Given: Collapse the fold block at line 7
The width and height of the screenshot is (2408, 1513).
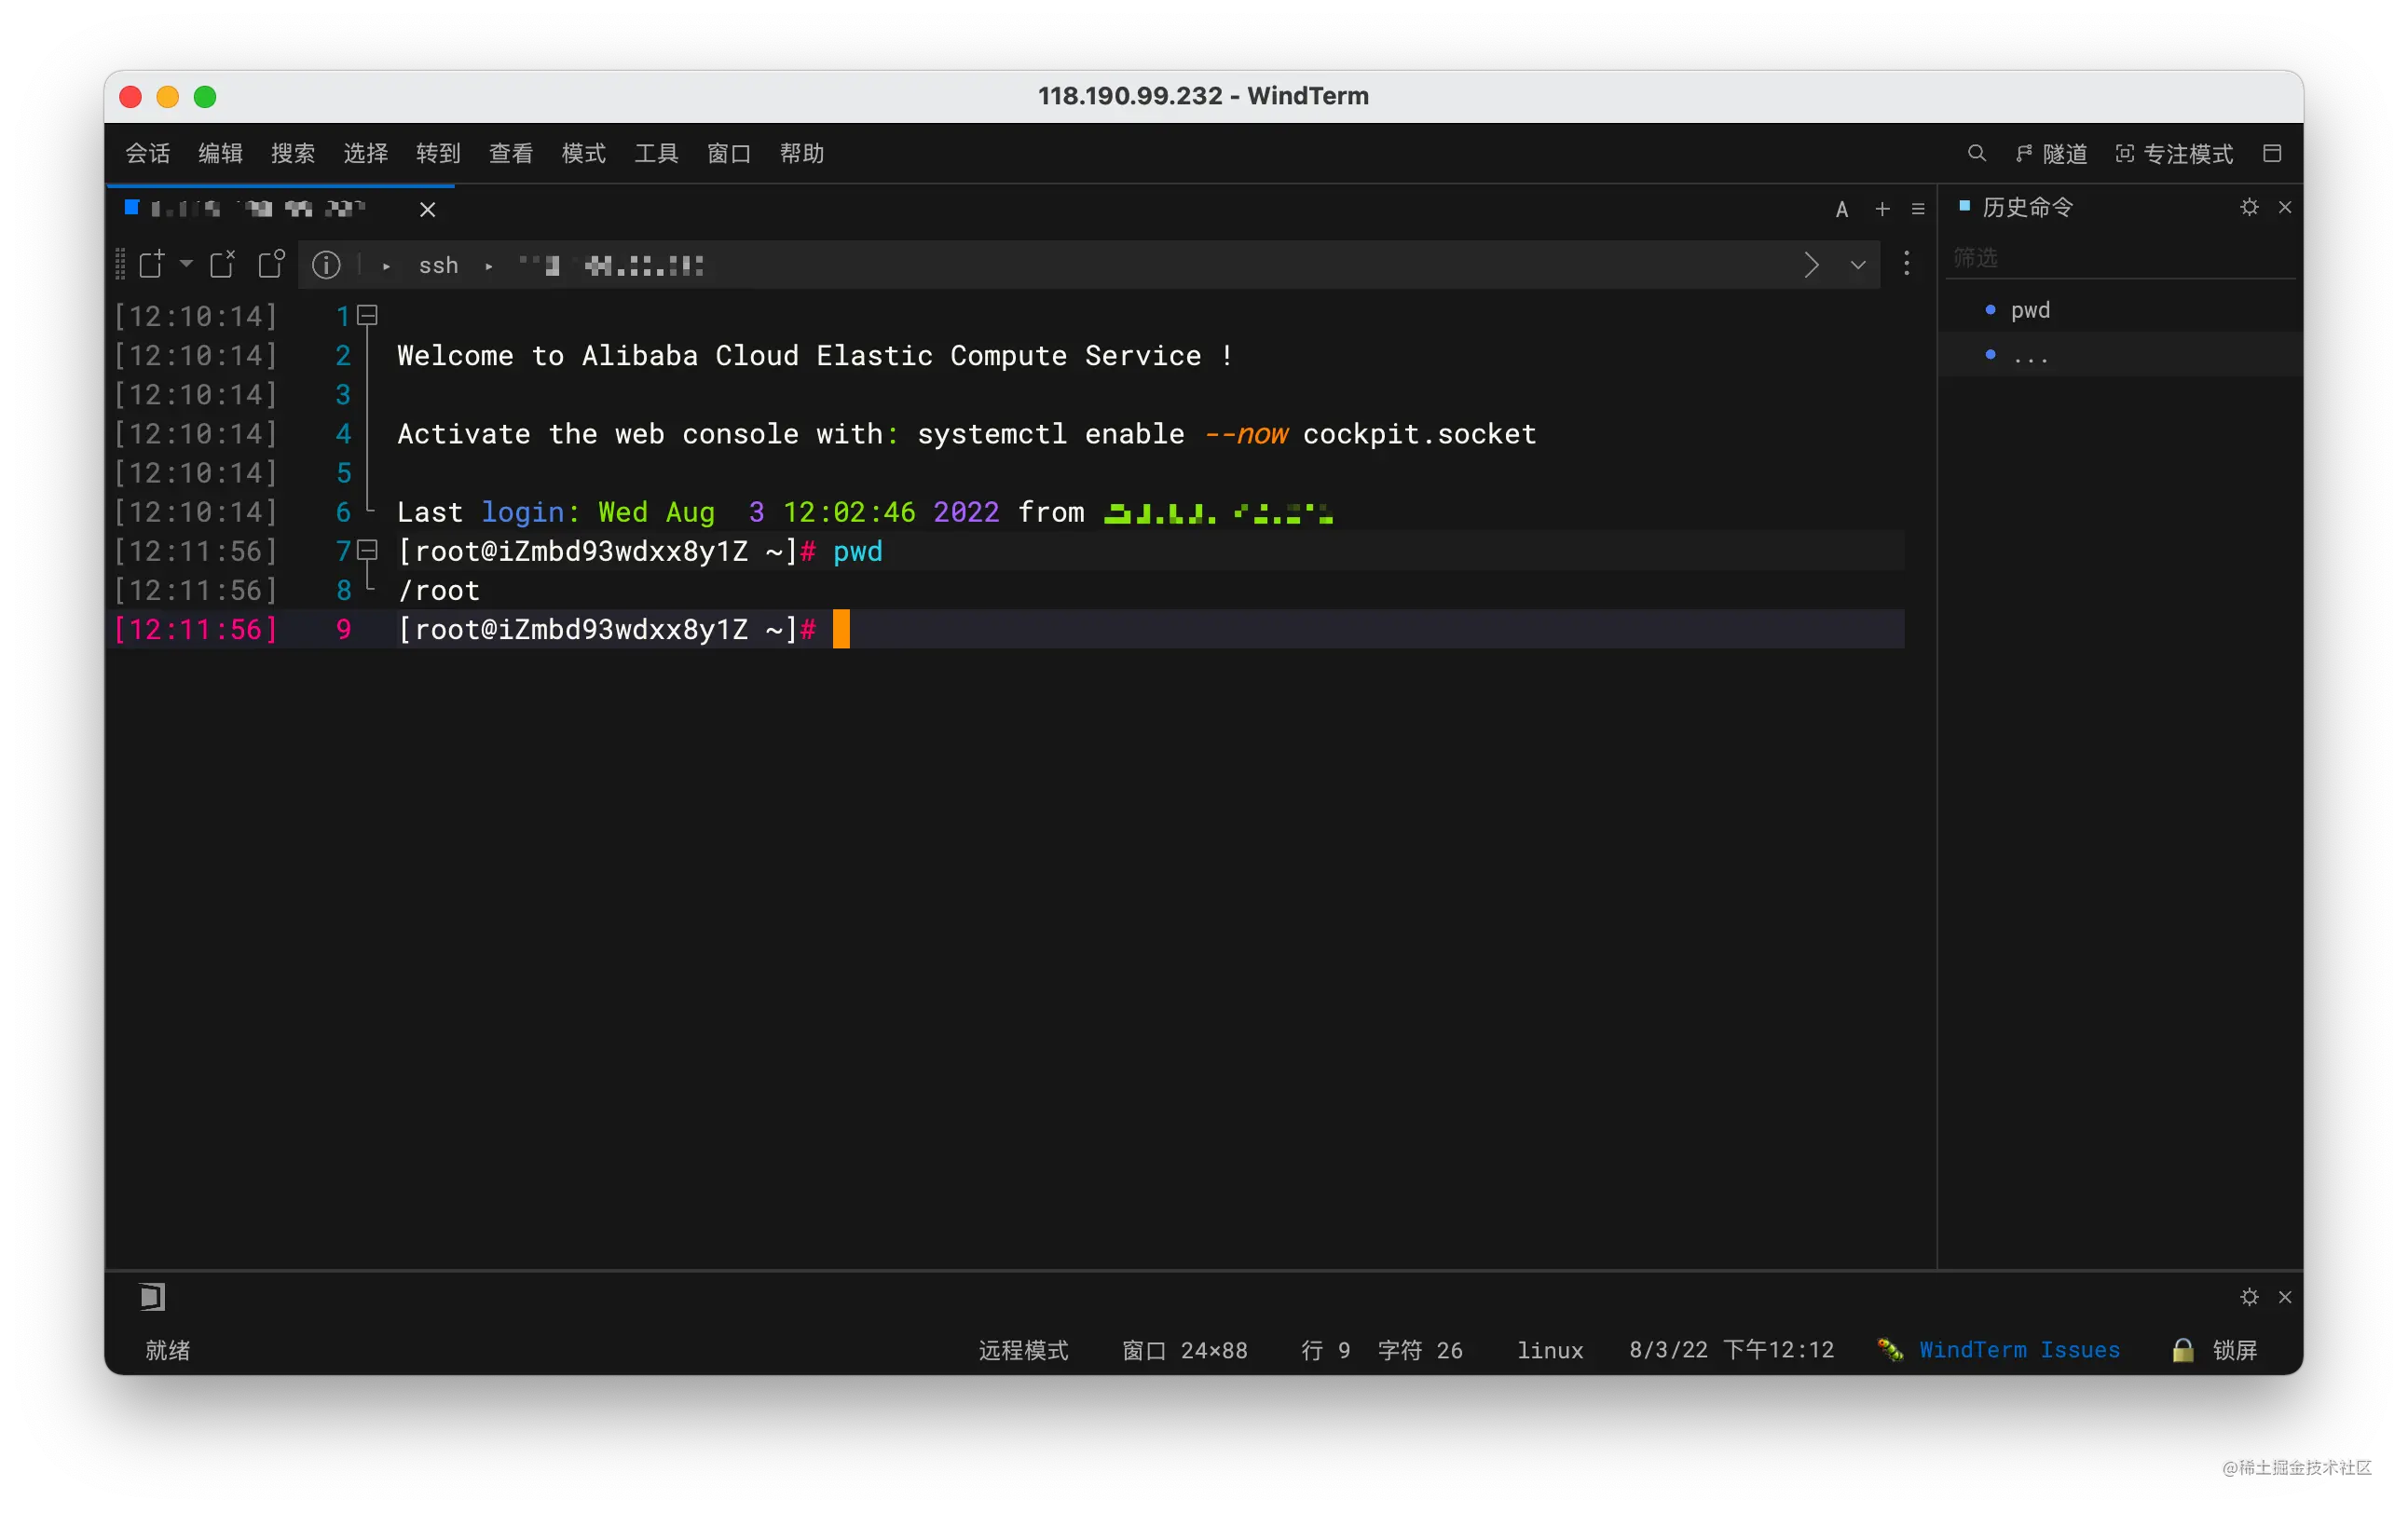Looking at the screenshot, I should pyautogui.click(x=368, y=550).
